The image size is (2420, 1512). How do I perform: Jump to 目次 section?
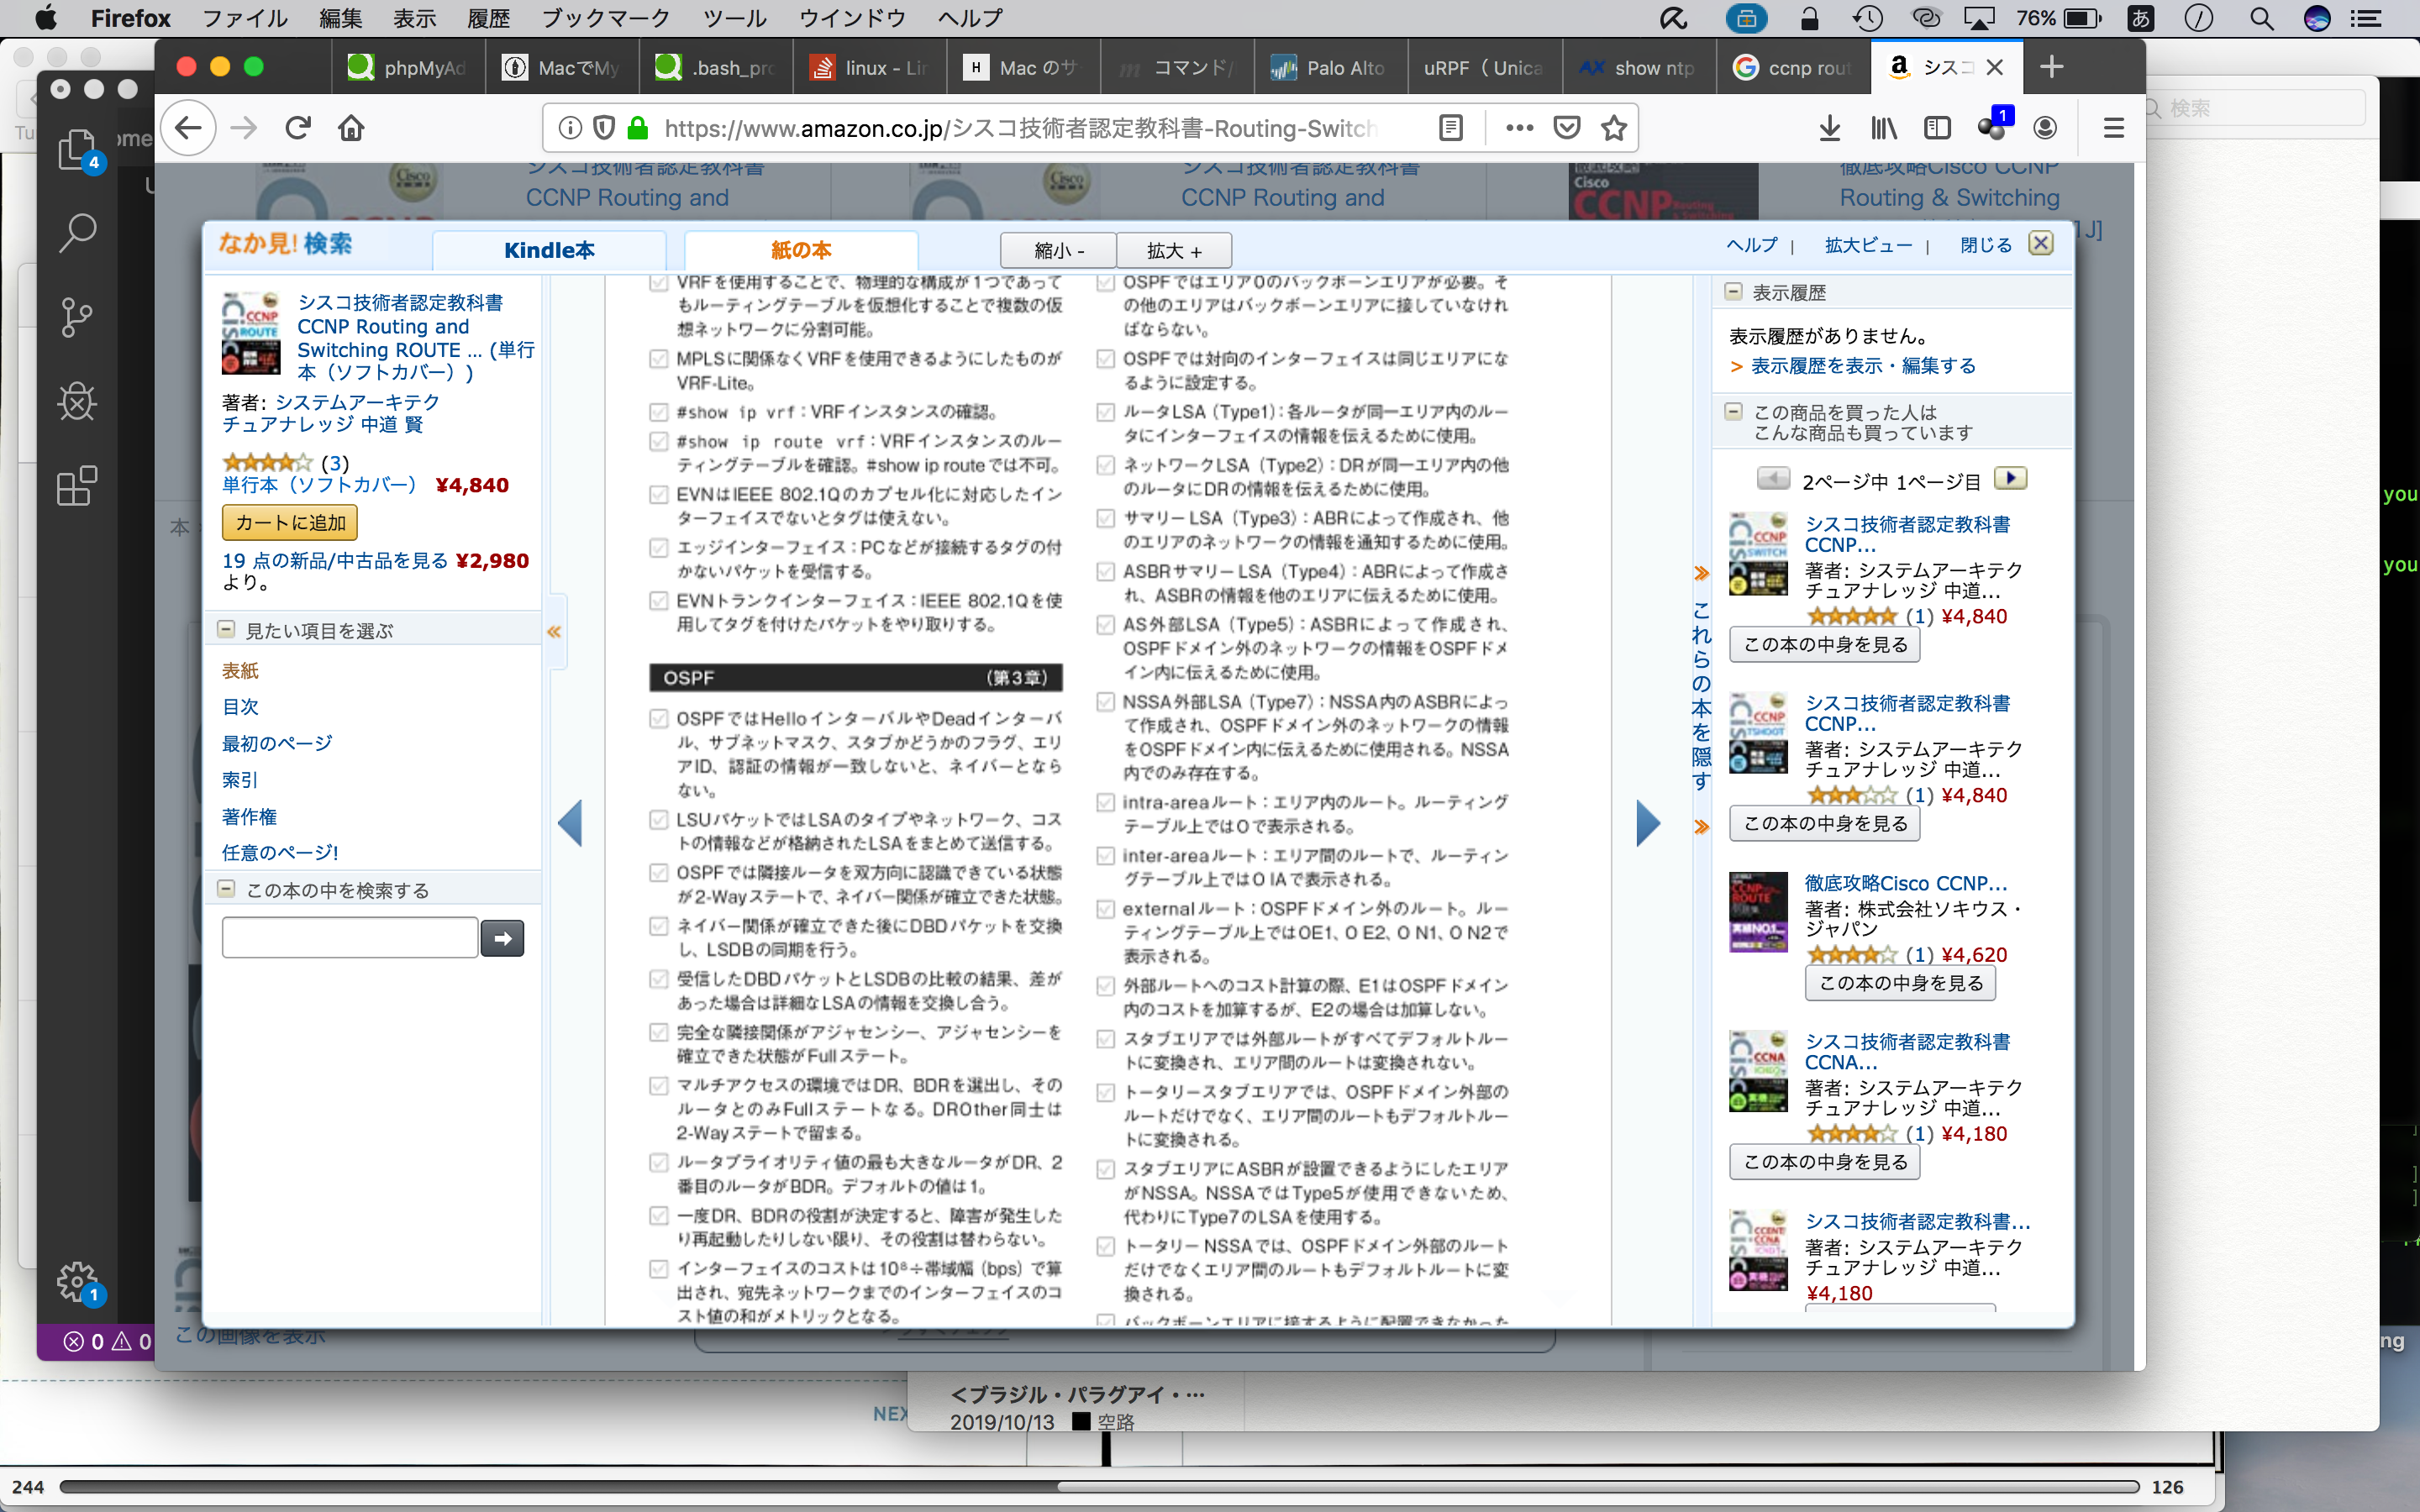pyautogui.click(x=240, y=707)
